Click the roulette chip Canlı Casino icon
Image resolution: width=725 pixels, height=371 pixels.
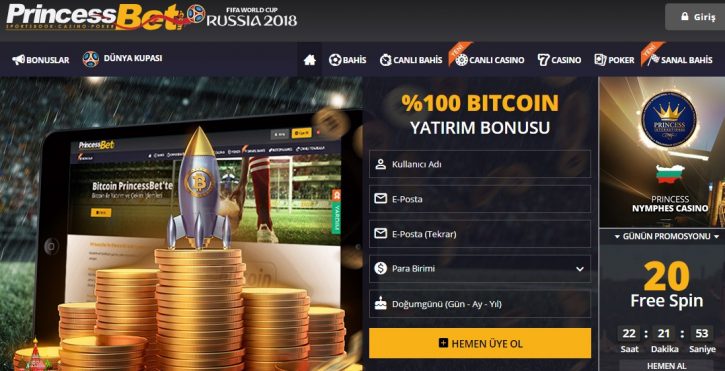pos(461,60)
